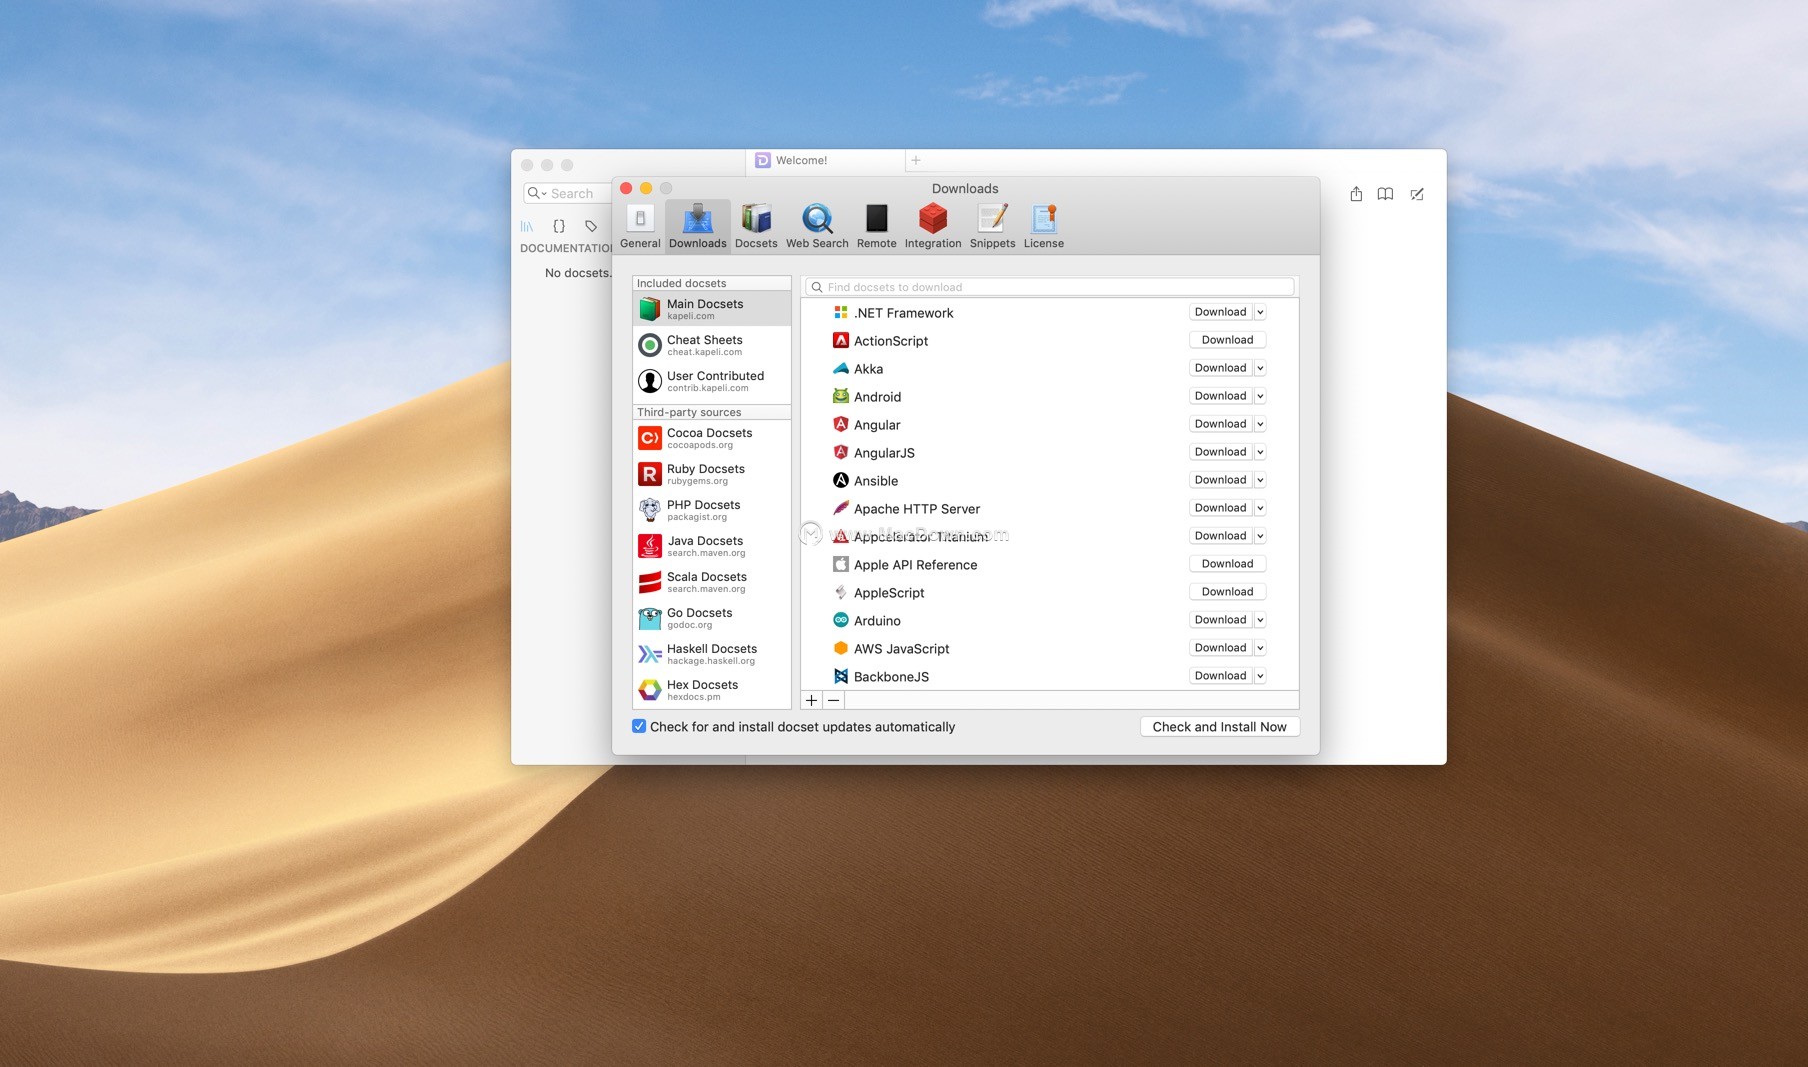Viewport: 1808px width, 1067px height.
Task: Open the Snippets preferences pane
Action: pos(992,226)
